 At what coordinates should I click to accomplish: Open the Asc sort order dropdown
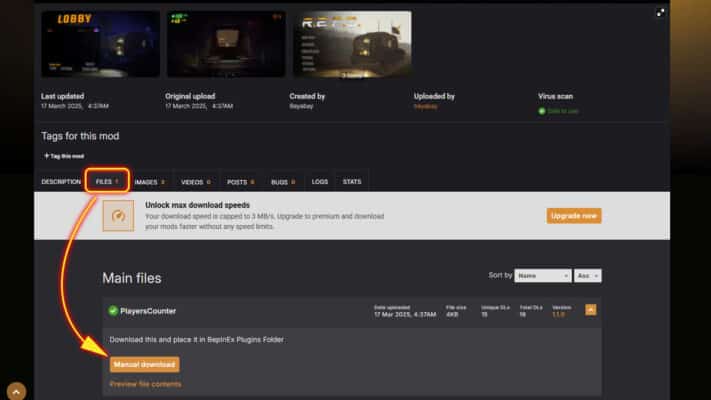(588, 276)
